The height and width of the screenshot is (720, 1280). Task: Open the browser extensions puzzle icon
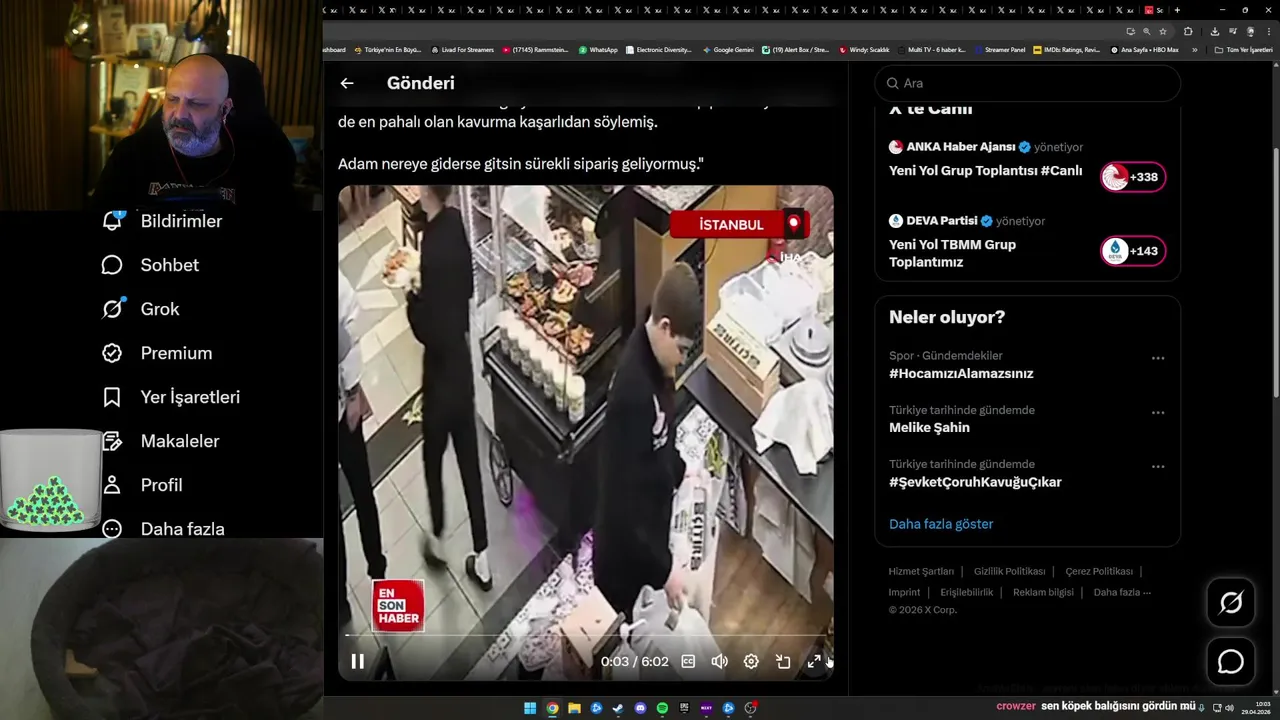[x=1188, y=31]
